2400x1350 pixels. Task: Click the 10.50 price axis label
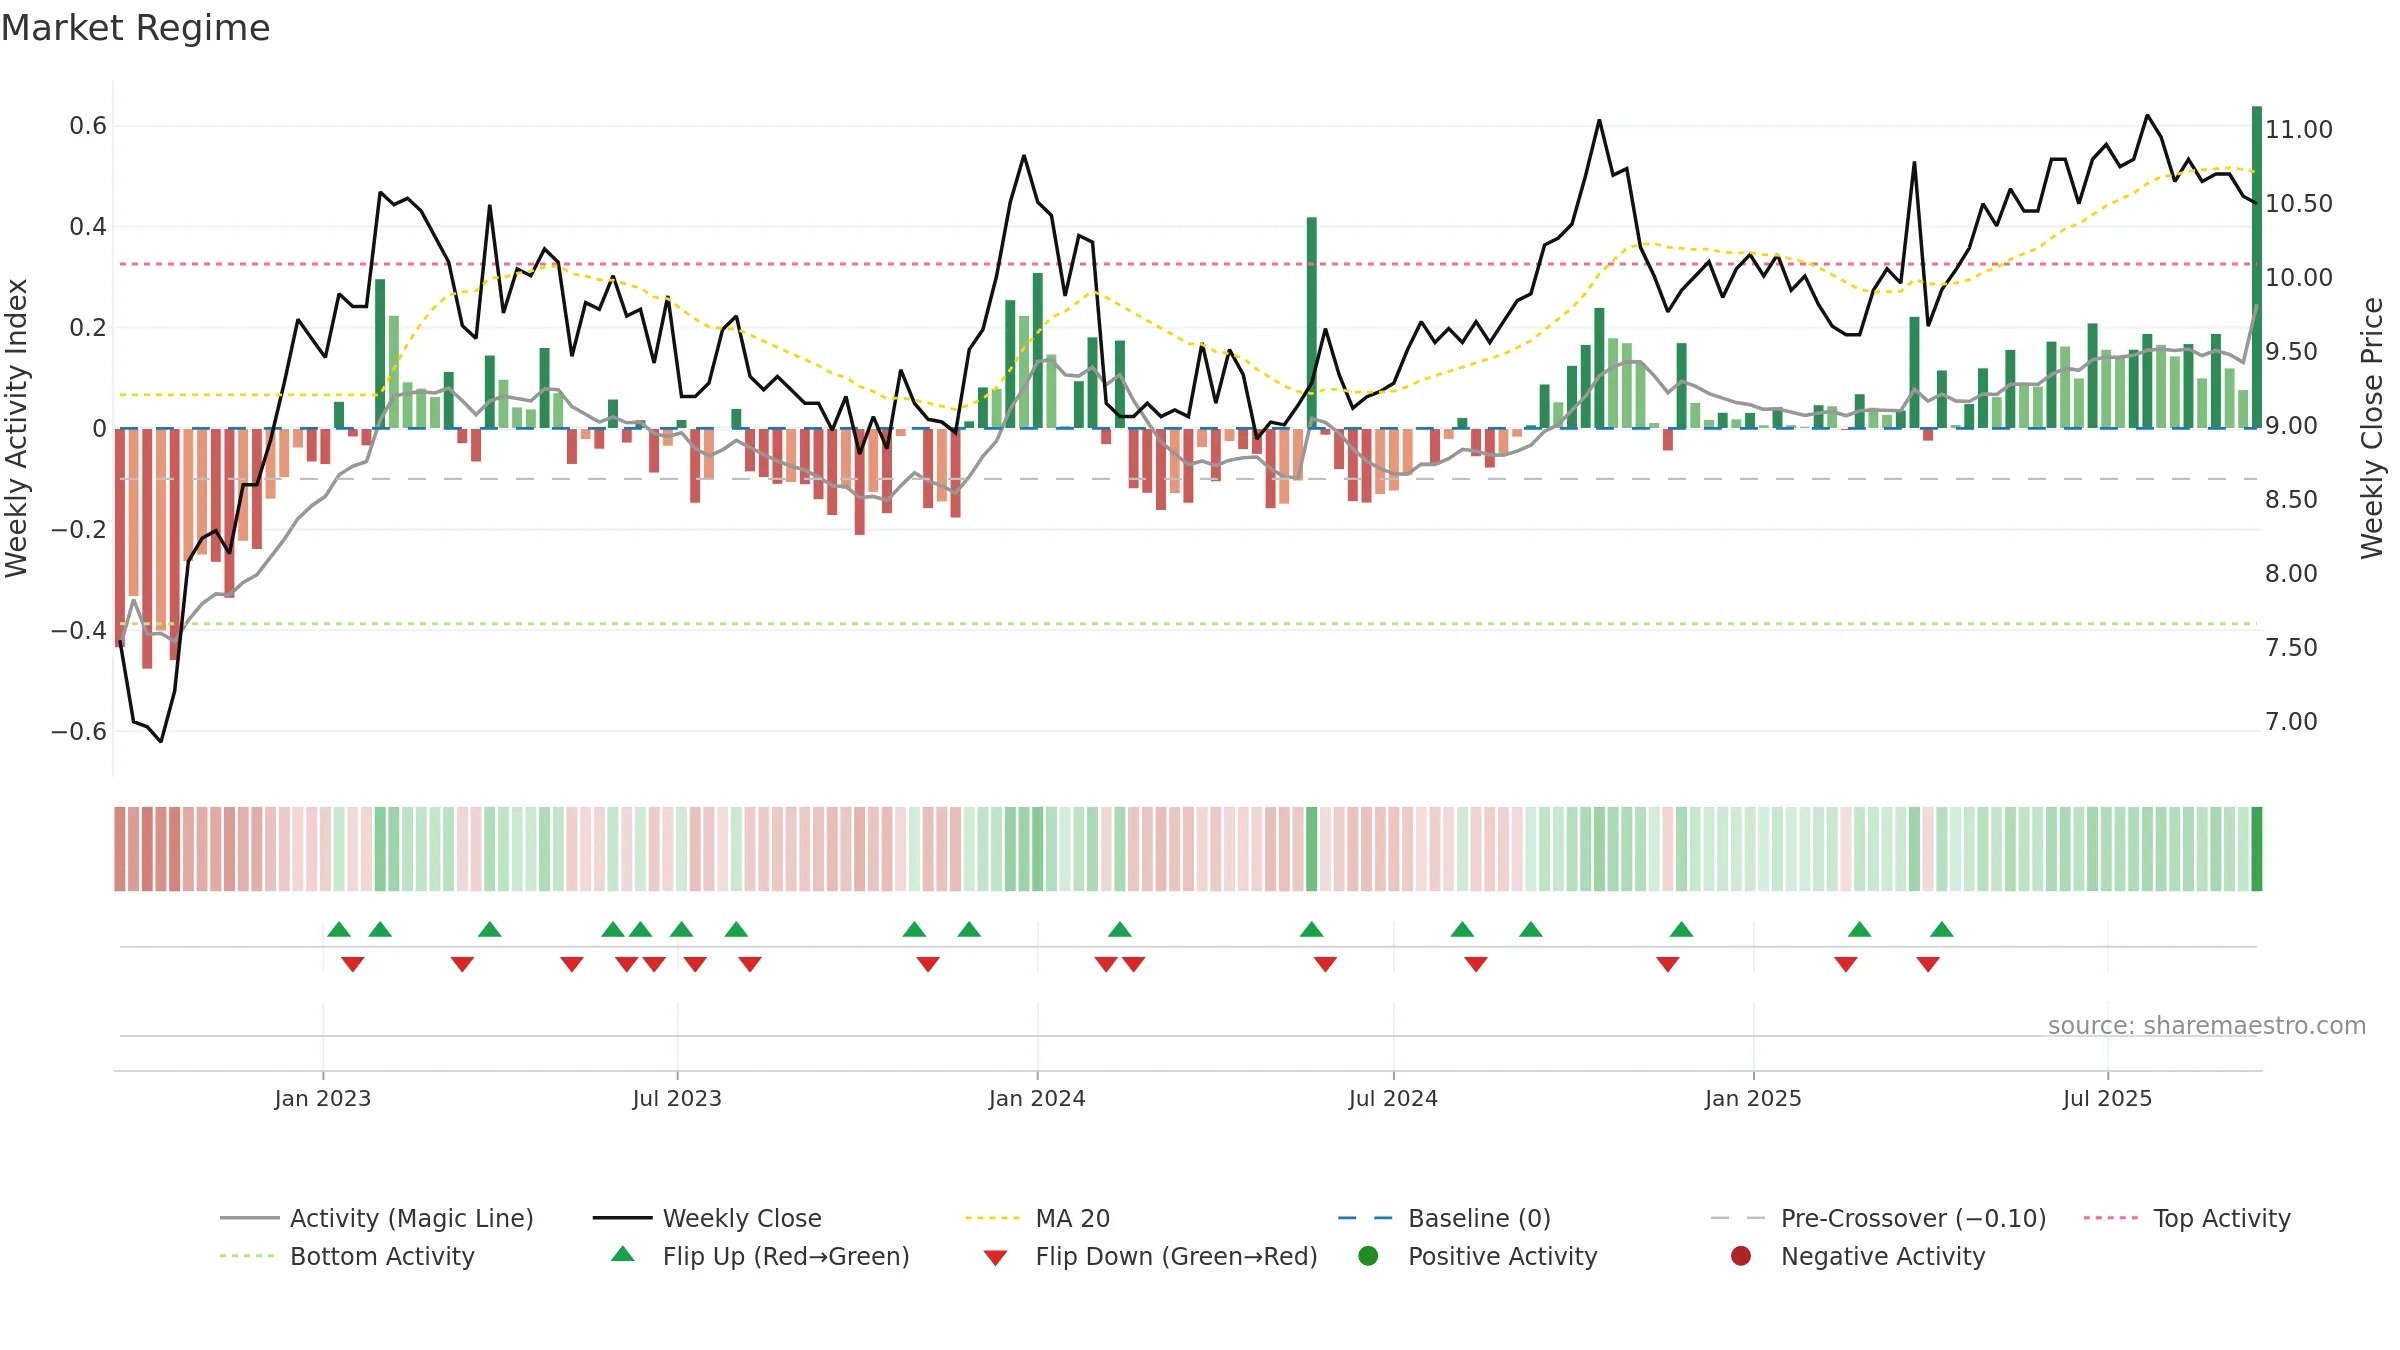click(x=2299, y=203)
